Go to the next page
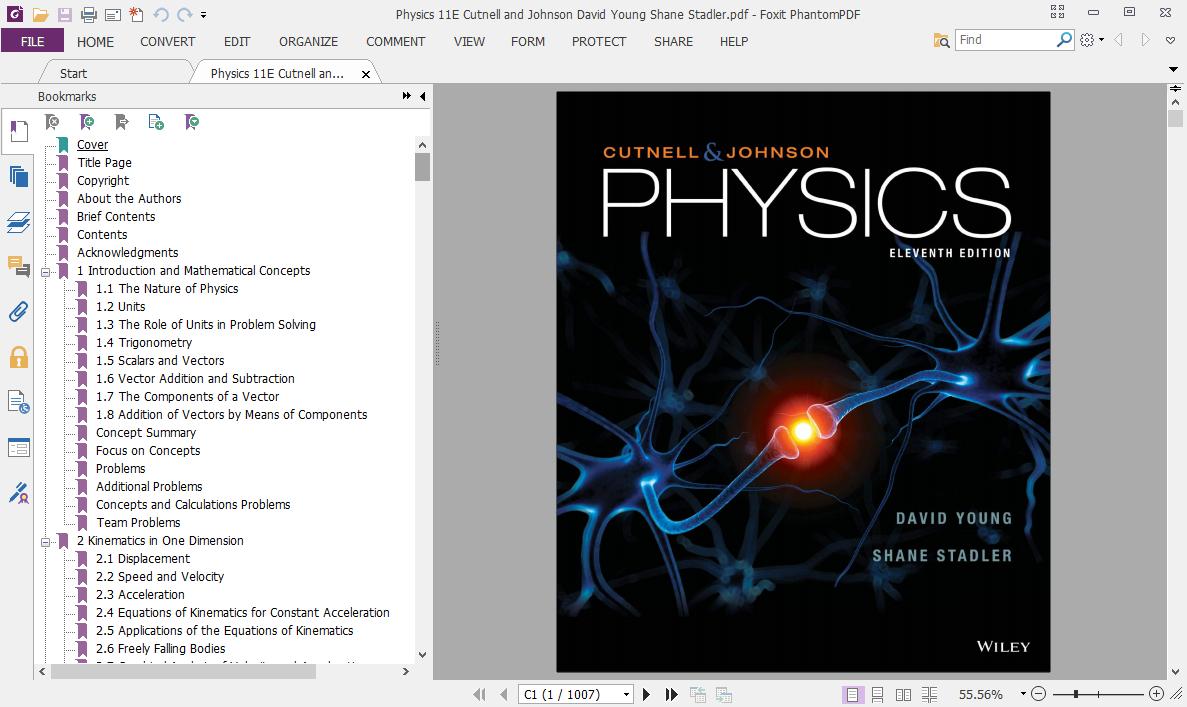1187x707 pixels. pyautogui.click(x=646, y=694)
